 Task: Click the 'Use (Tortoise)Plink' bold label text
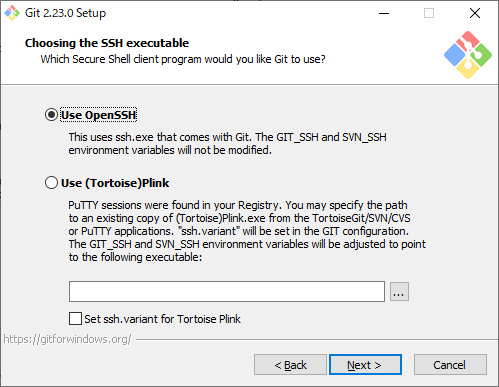(x=115, y=183)
